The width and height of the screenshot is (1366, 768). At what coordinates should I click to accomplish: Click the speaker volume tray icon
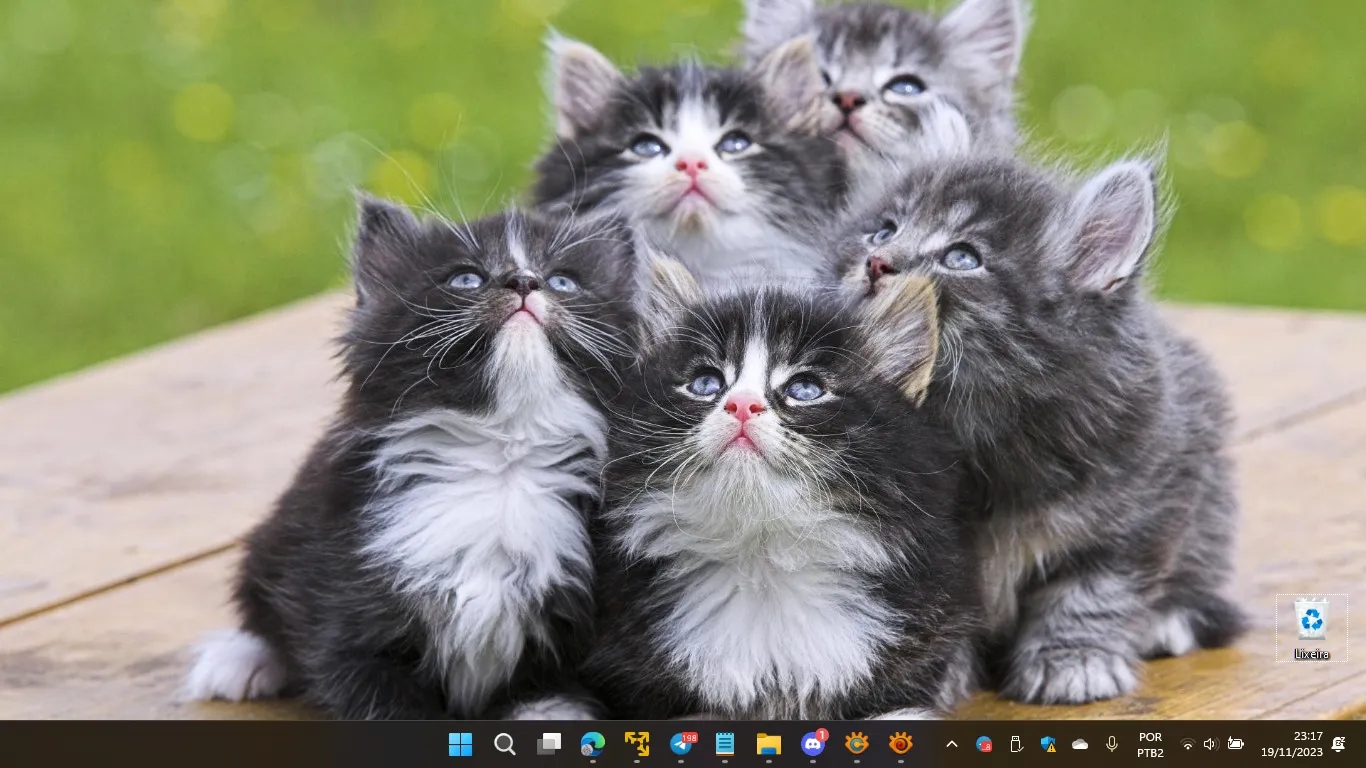coord(1211,744)
